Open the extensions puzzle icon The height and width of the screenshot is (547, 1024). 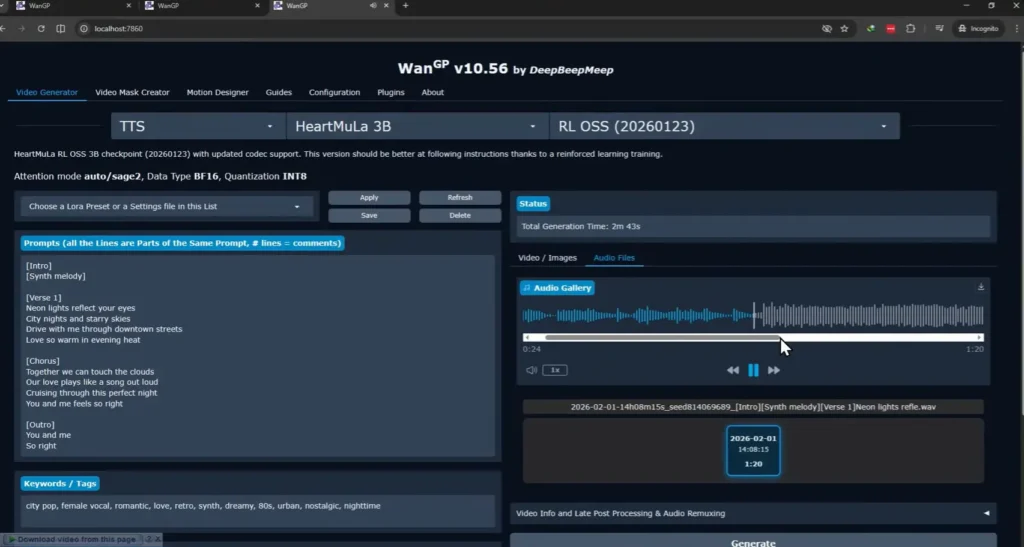[x=910, y=29]
